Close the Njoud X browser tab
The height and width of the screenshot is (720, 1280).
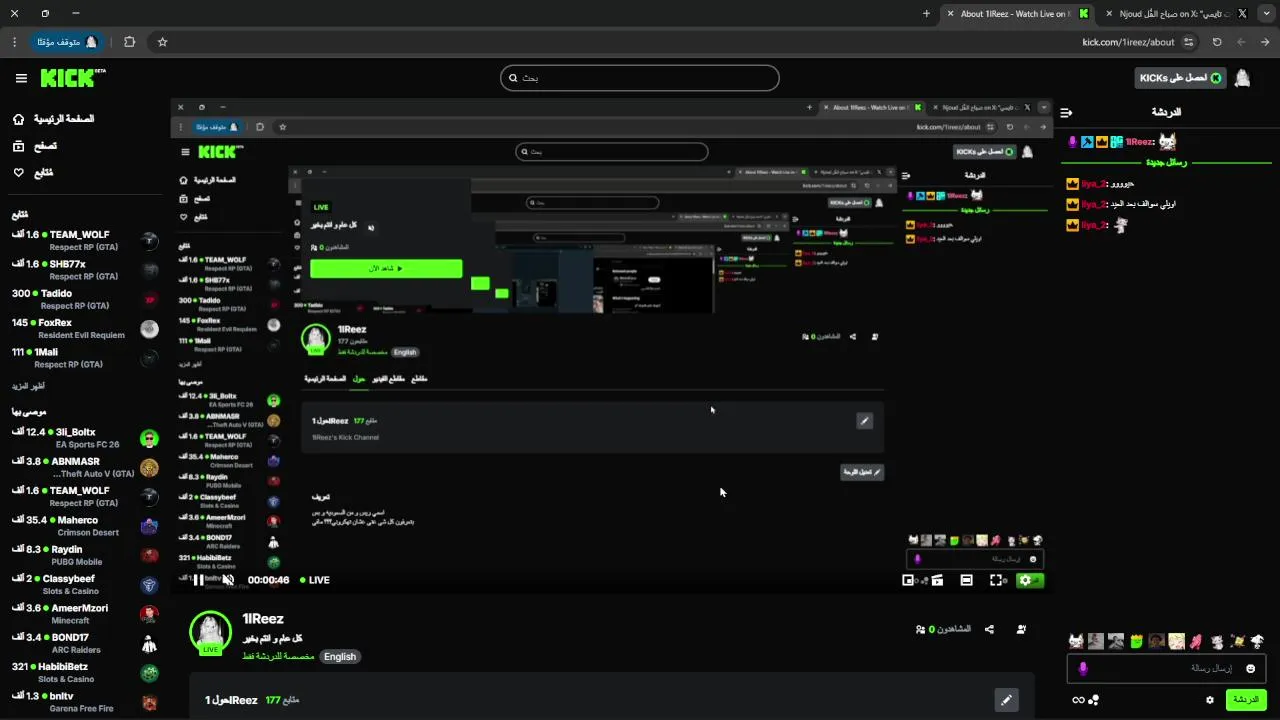1108,14
